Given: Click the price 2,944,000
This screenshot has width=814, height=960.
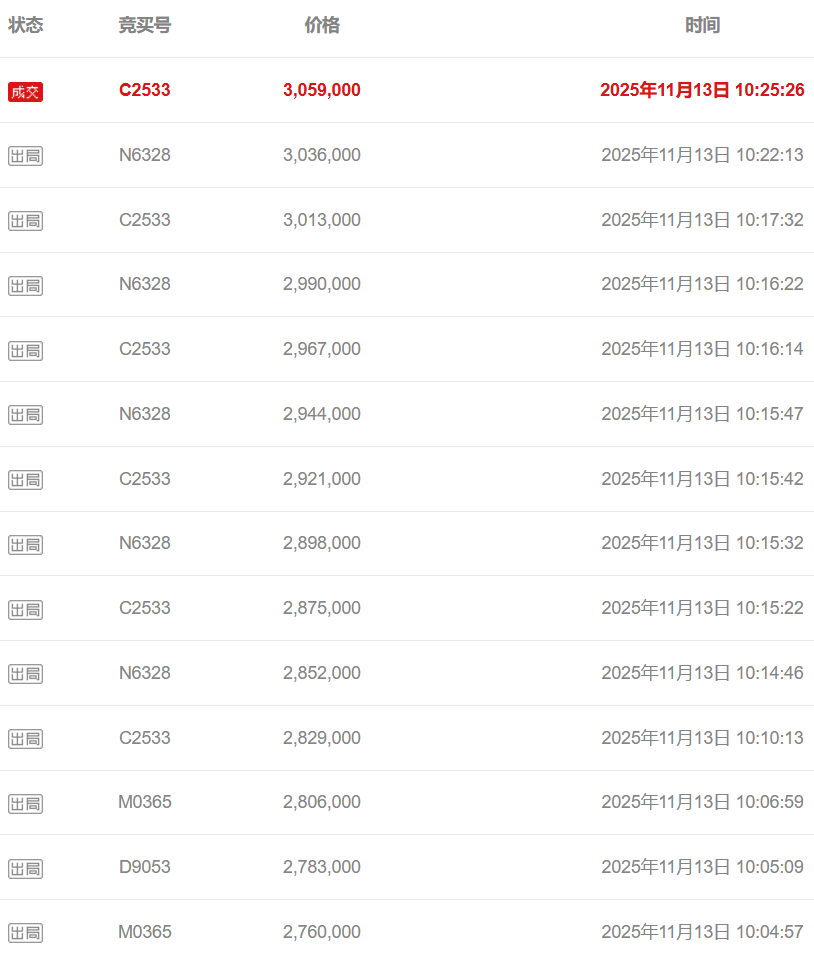Looking at the screenshot, I should pyautogui.click(x=321, y=414).
